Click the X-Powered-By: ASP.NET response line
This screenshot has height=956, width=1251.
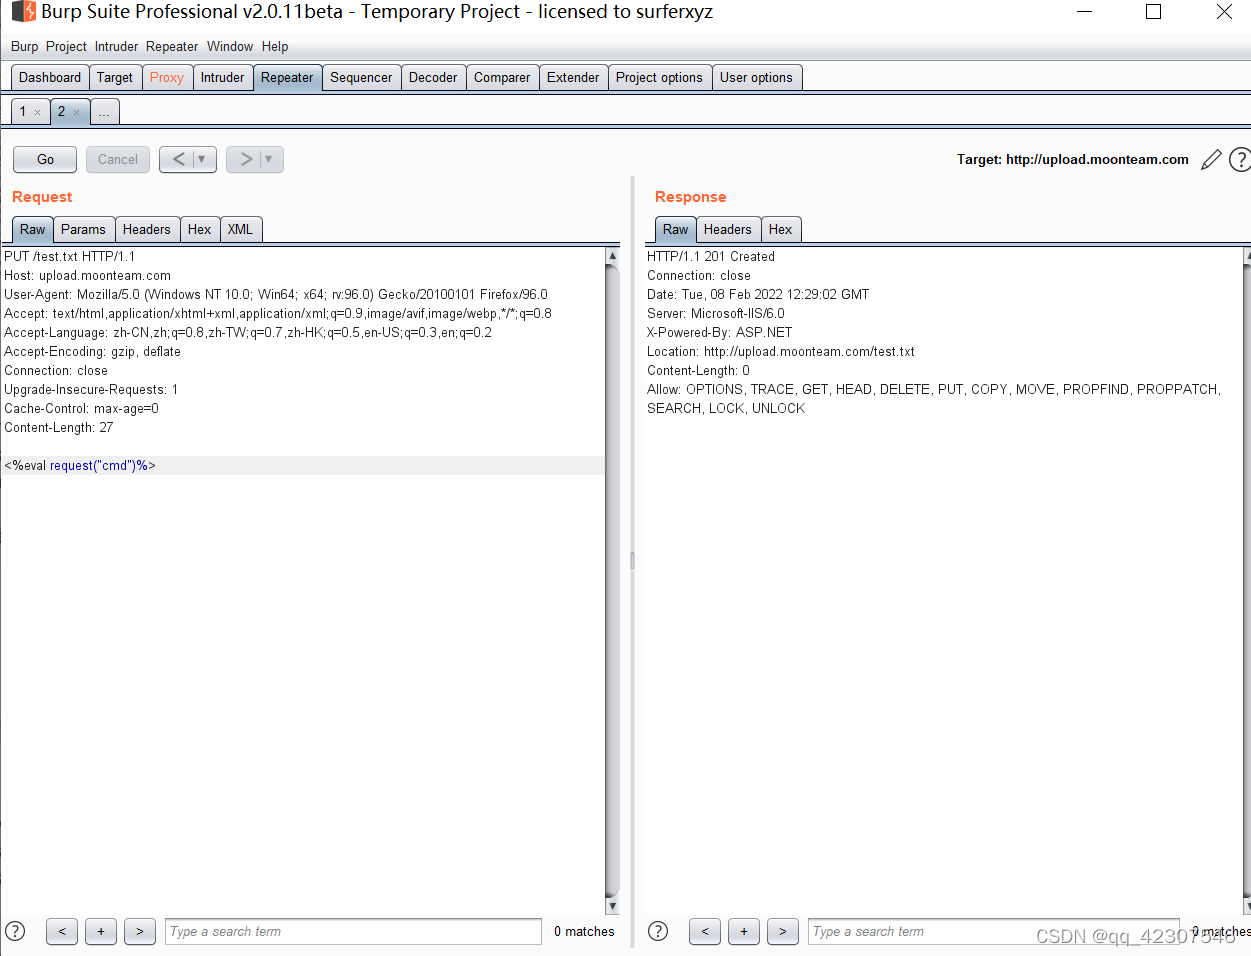coord(720,333)
